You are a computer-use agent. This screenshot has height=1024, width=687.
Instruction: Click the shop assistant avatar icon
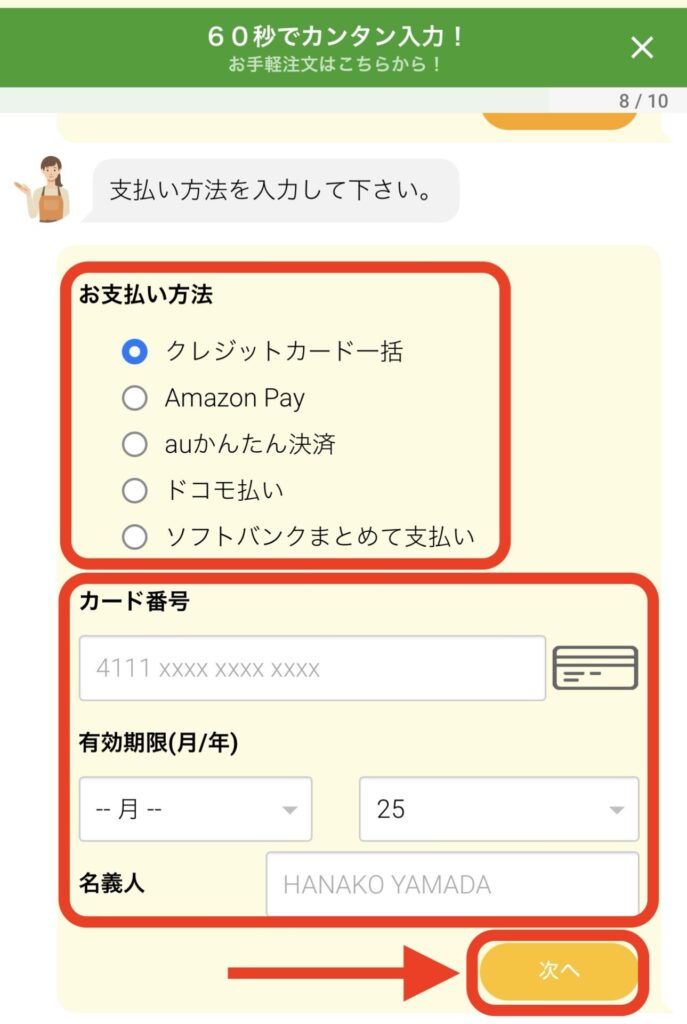pos(44,189)
